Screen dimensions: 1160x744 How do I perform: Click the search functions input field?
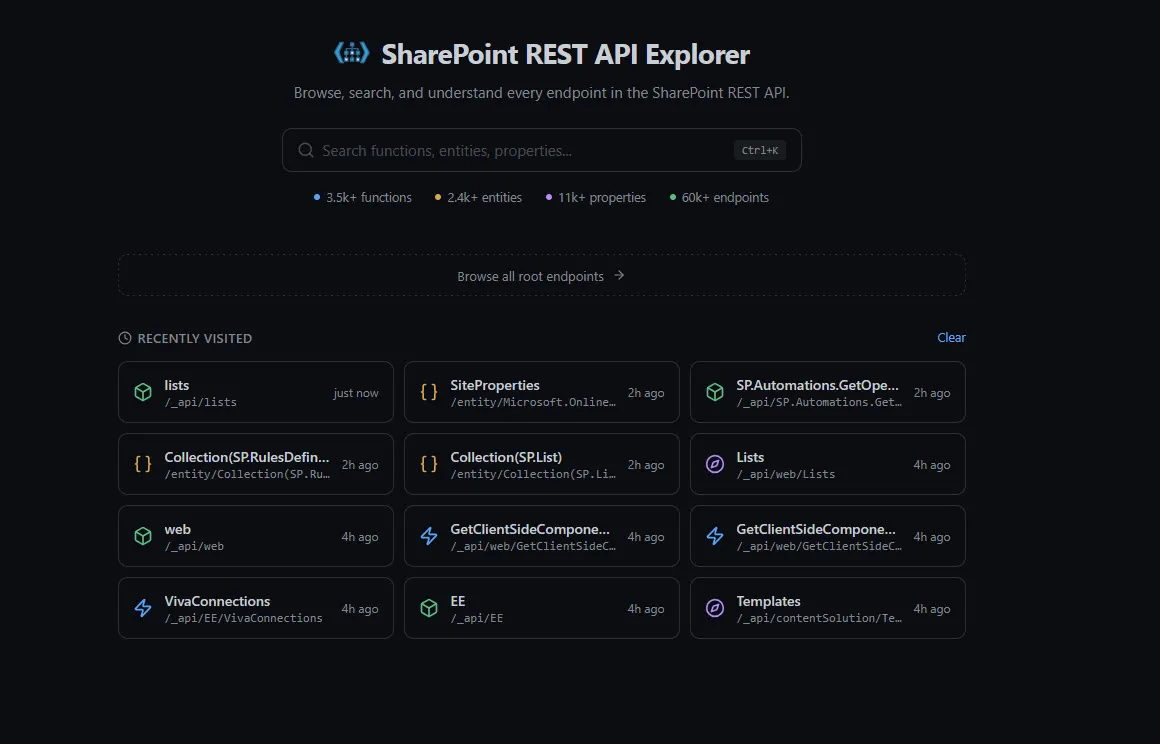pyautogui.click(x=500, y=149)
